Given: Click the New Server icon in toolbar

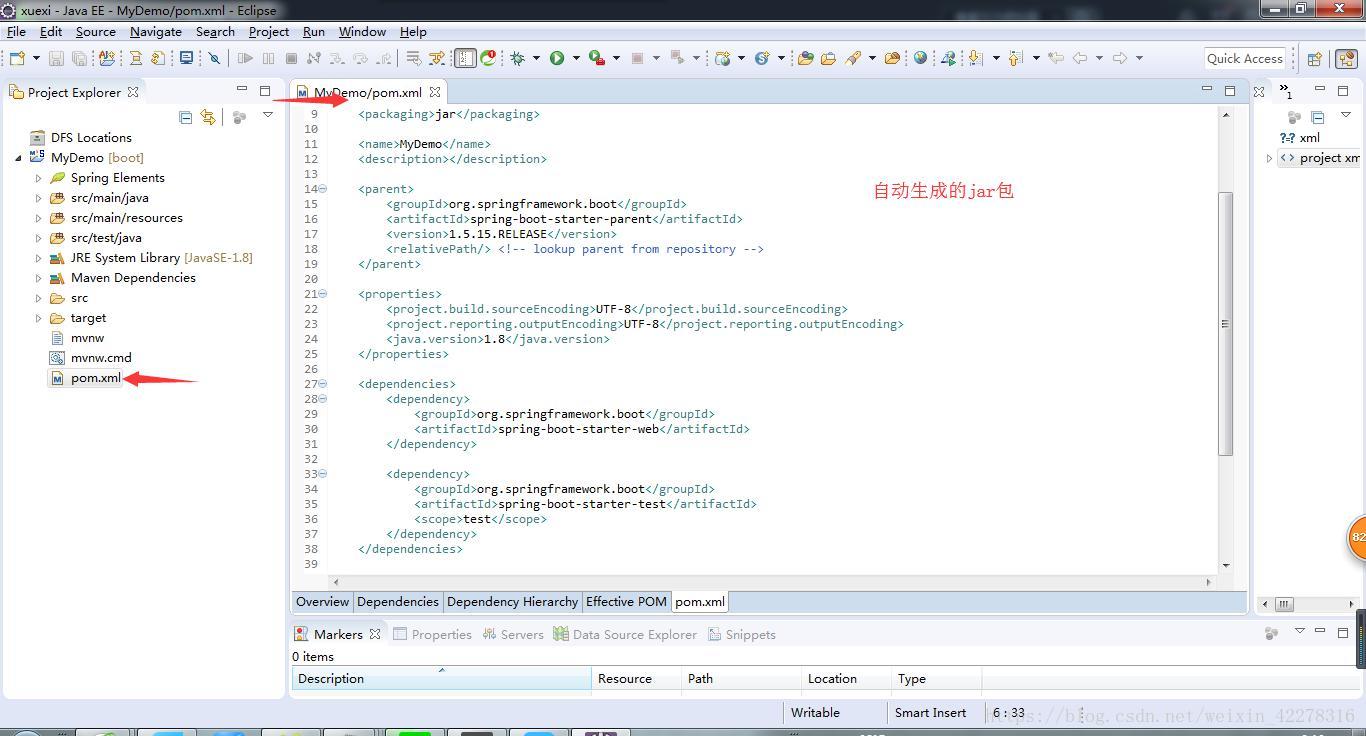Looking at the screenshot, I should tap(722, 58).
